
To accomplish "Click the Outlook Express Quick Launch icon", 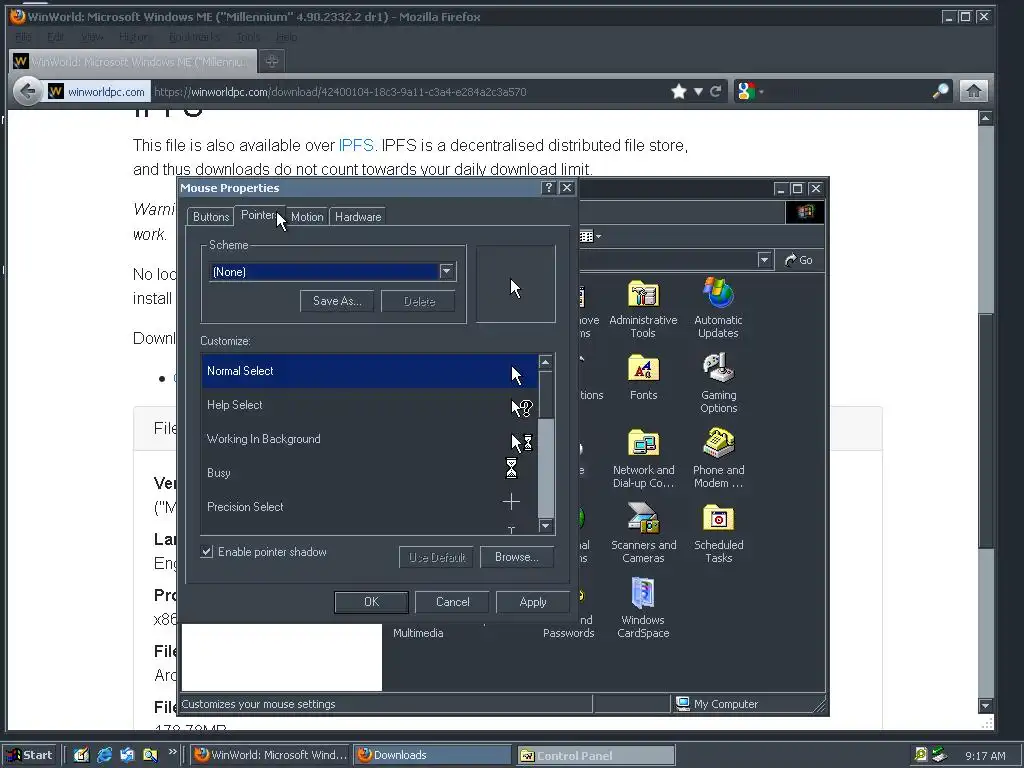I will coord(127,755).
